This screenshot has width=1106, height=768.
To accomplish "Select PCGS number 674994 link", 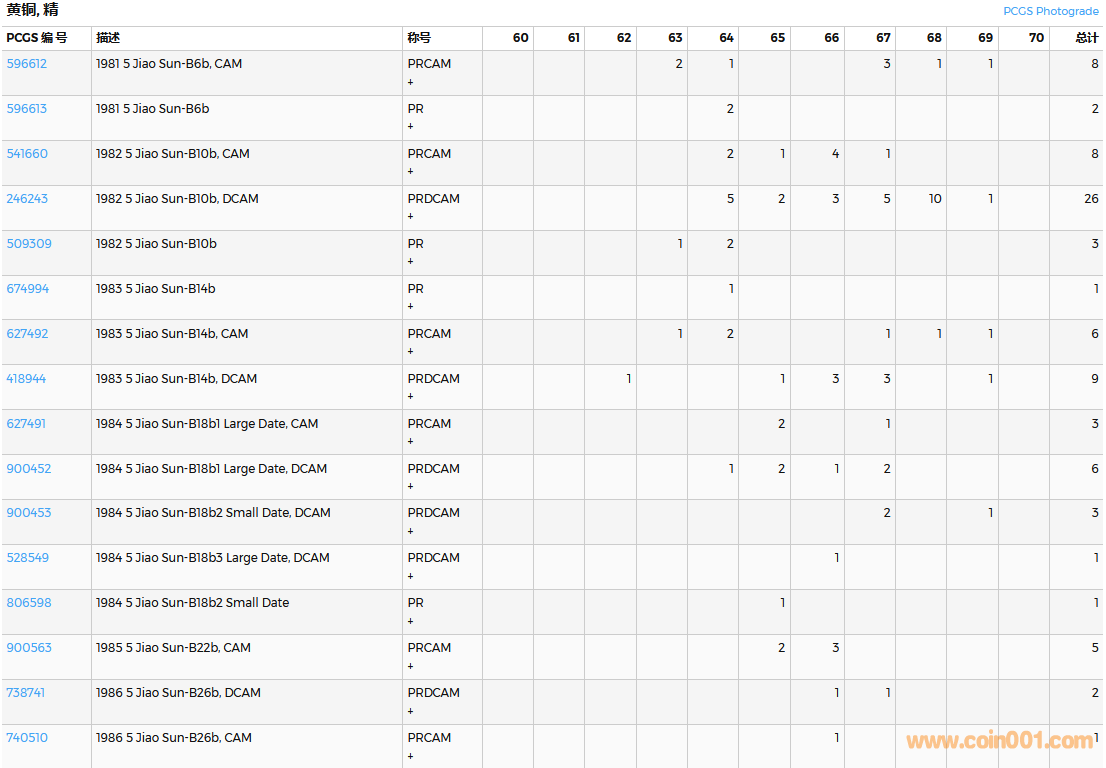I will click(27, 289).
